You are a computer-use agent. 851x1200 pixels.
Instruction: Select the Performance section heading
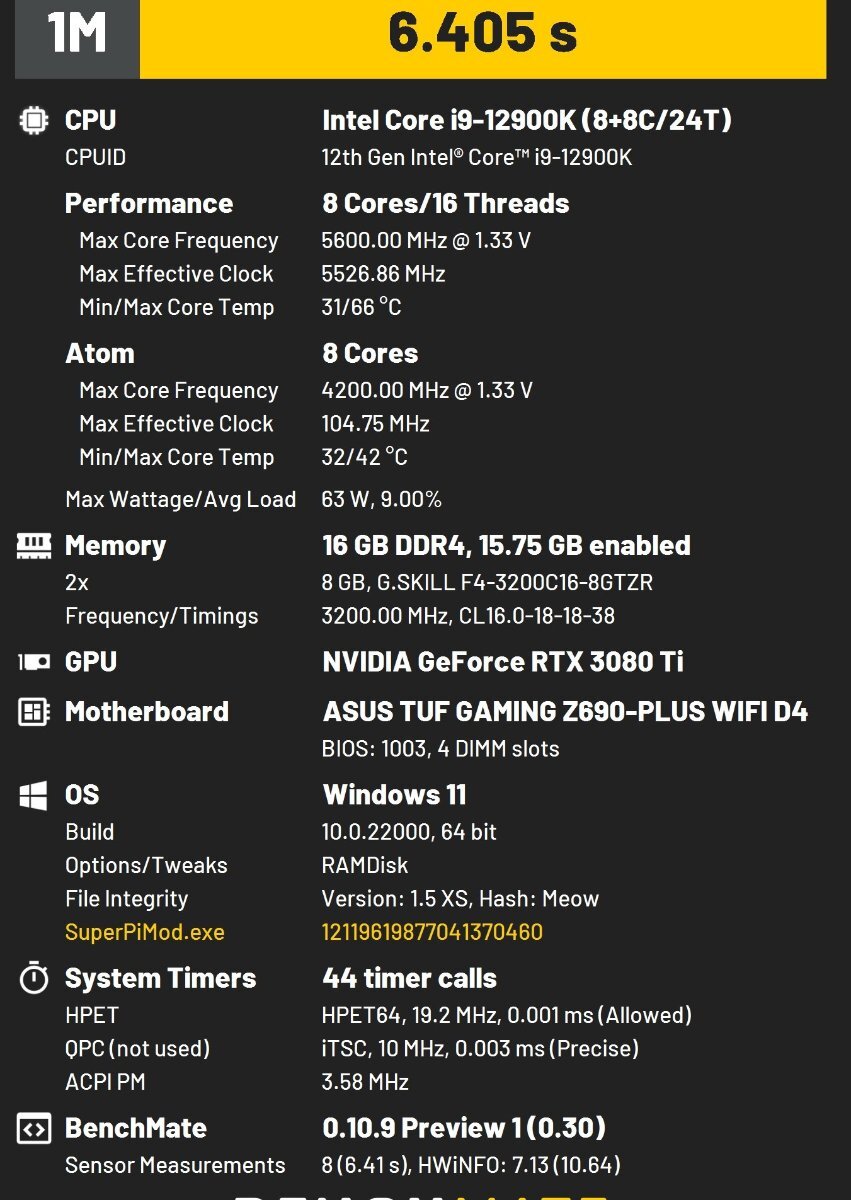pyautogui.click(x=149, y=204)
